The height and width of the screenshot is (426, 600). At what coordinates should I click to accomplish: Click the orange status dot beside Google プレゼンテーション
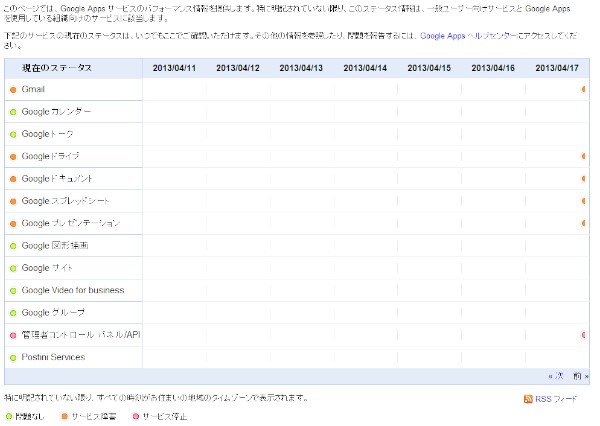[x=13, y=224]
